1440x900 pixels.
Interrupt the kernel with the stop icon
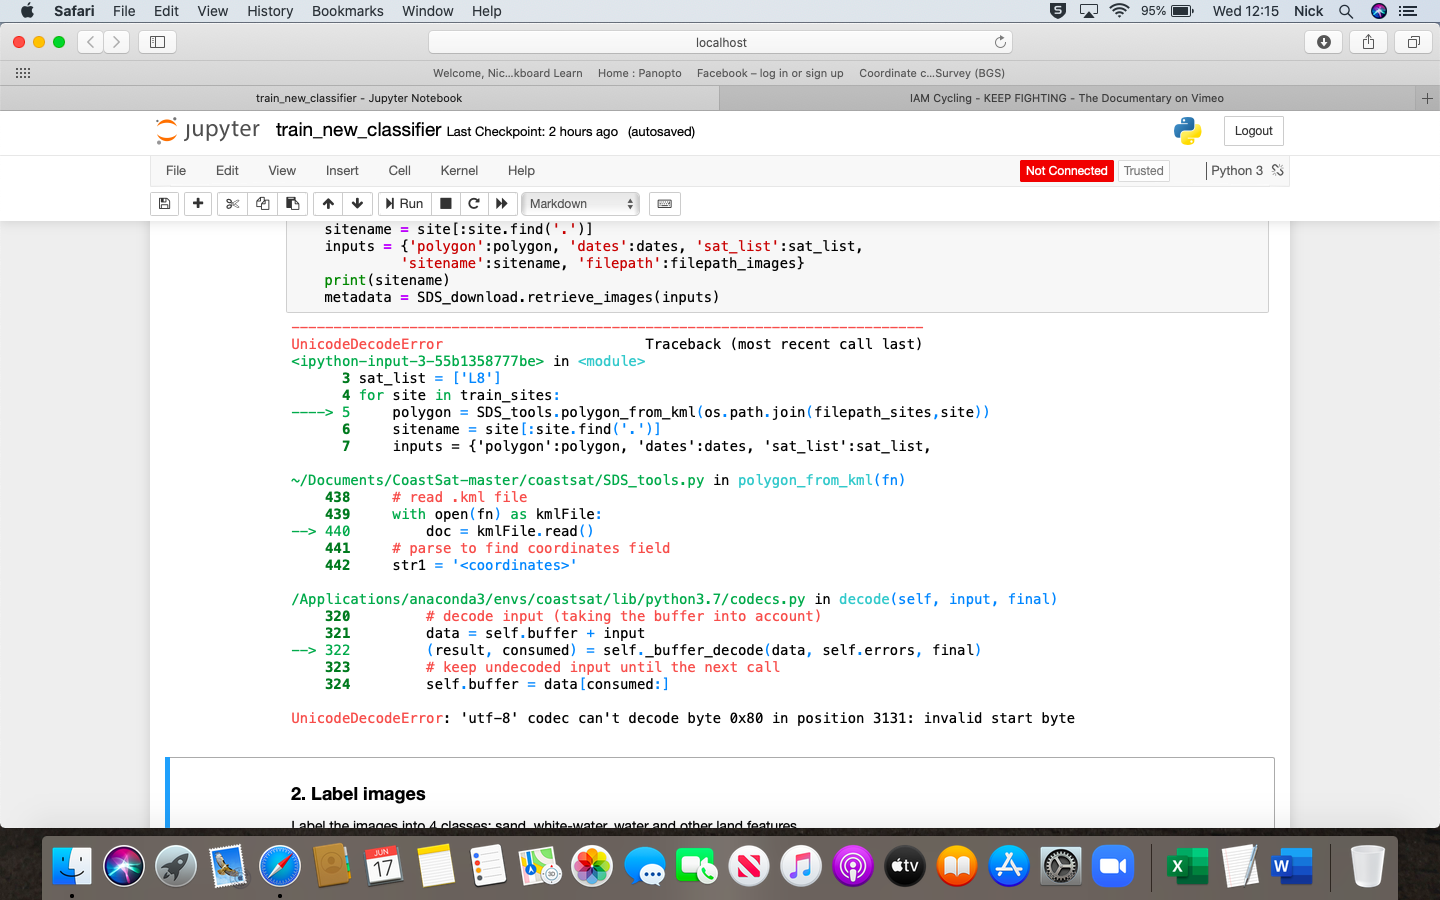pyautogui.click(x=444, y=203)
